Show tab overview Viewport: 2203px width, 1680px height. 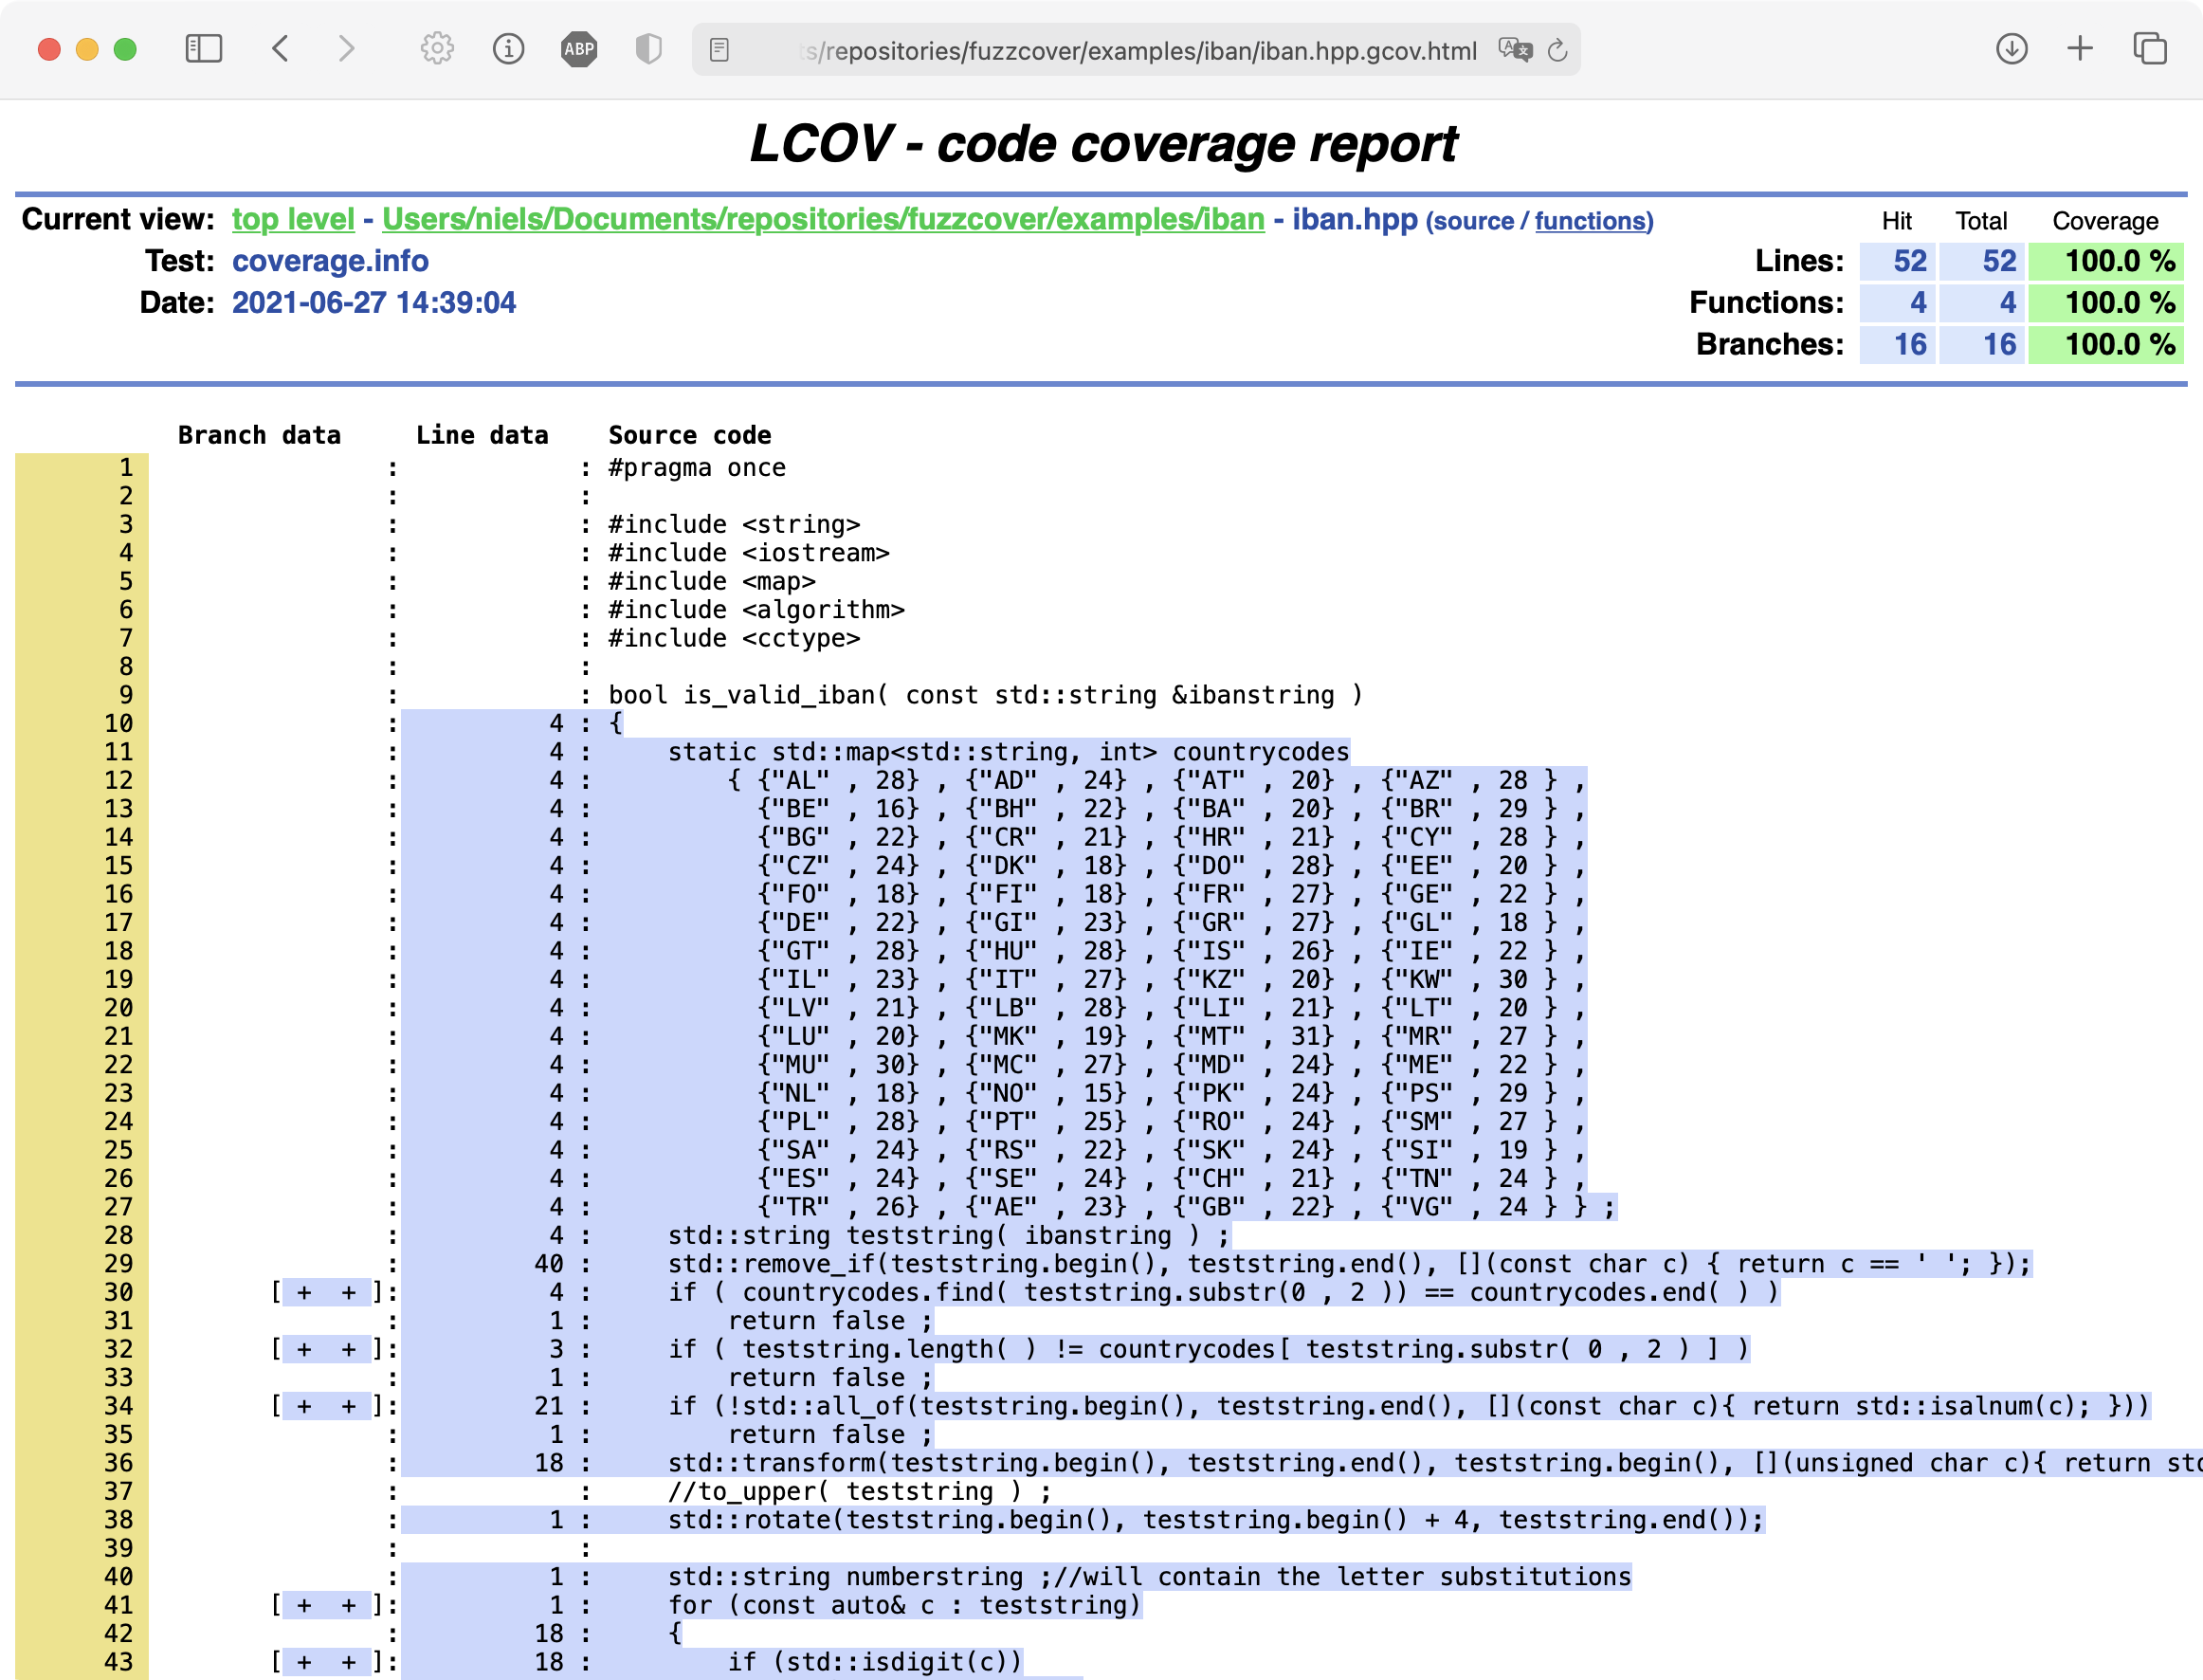2150,49
